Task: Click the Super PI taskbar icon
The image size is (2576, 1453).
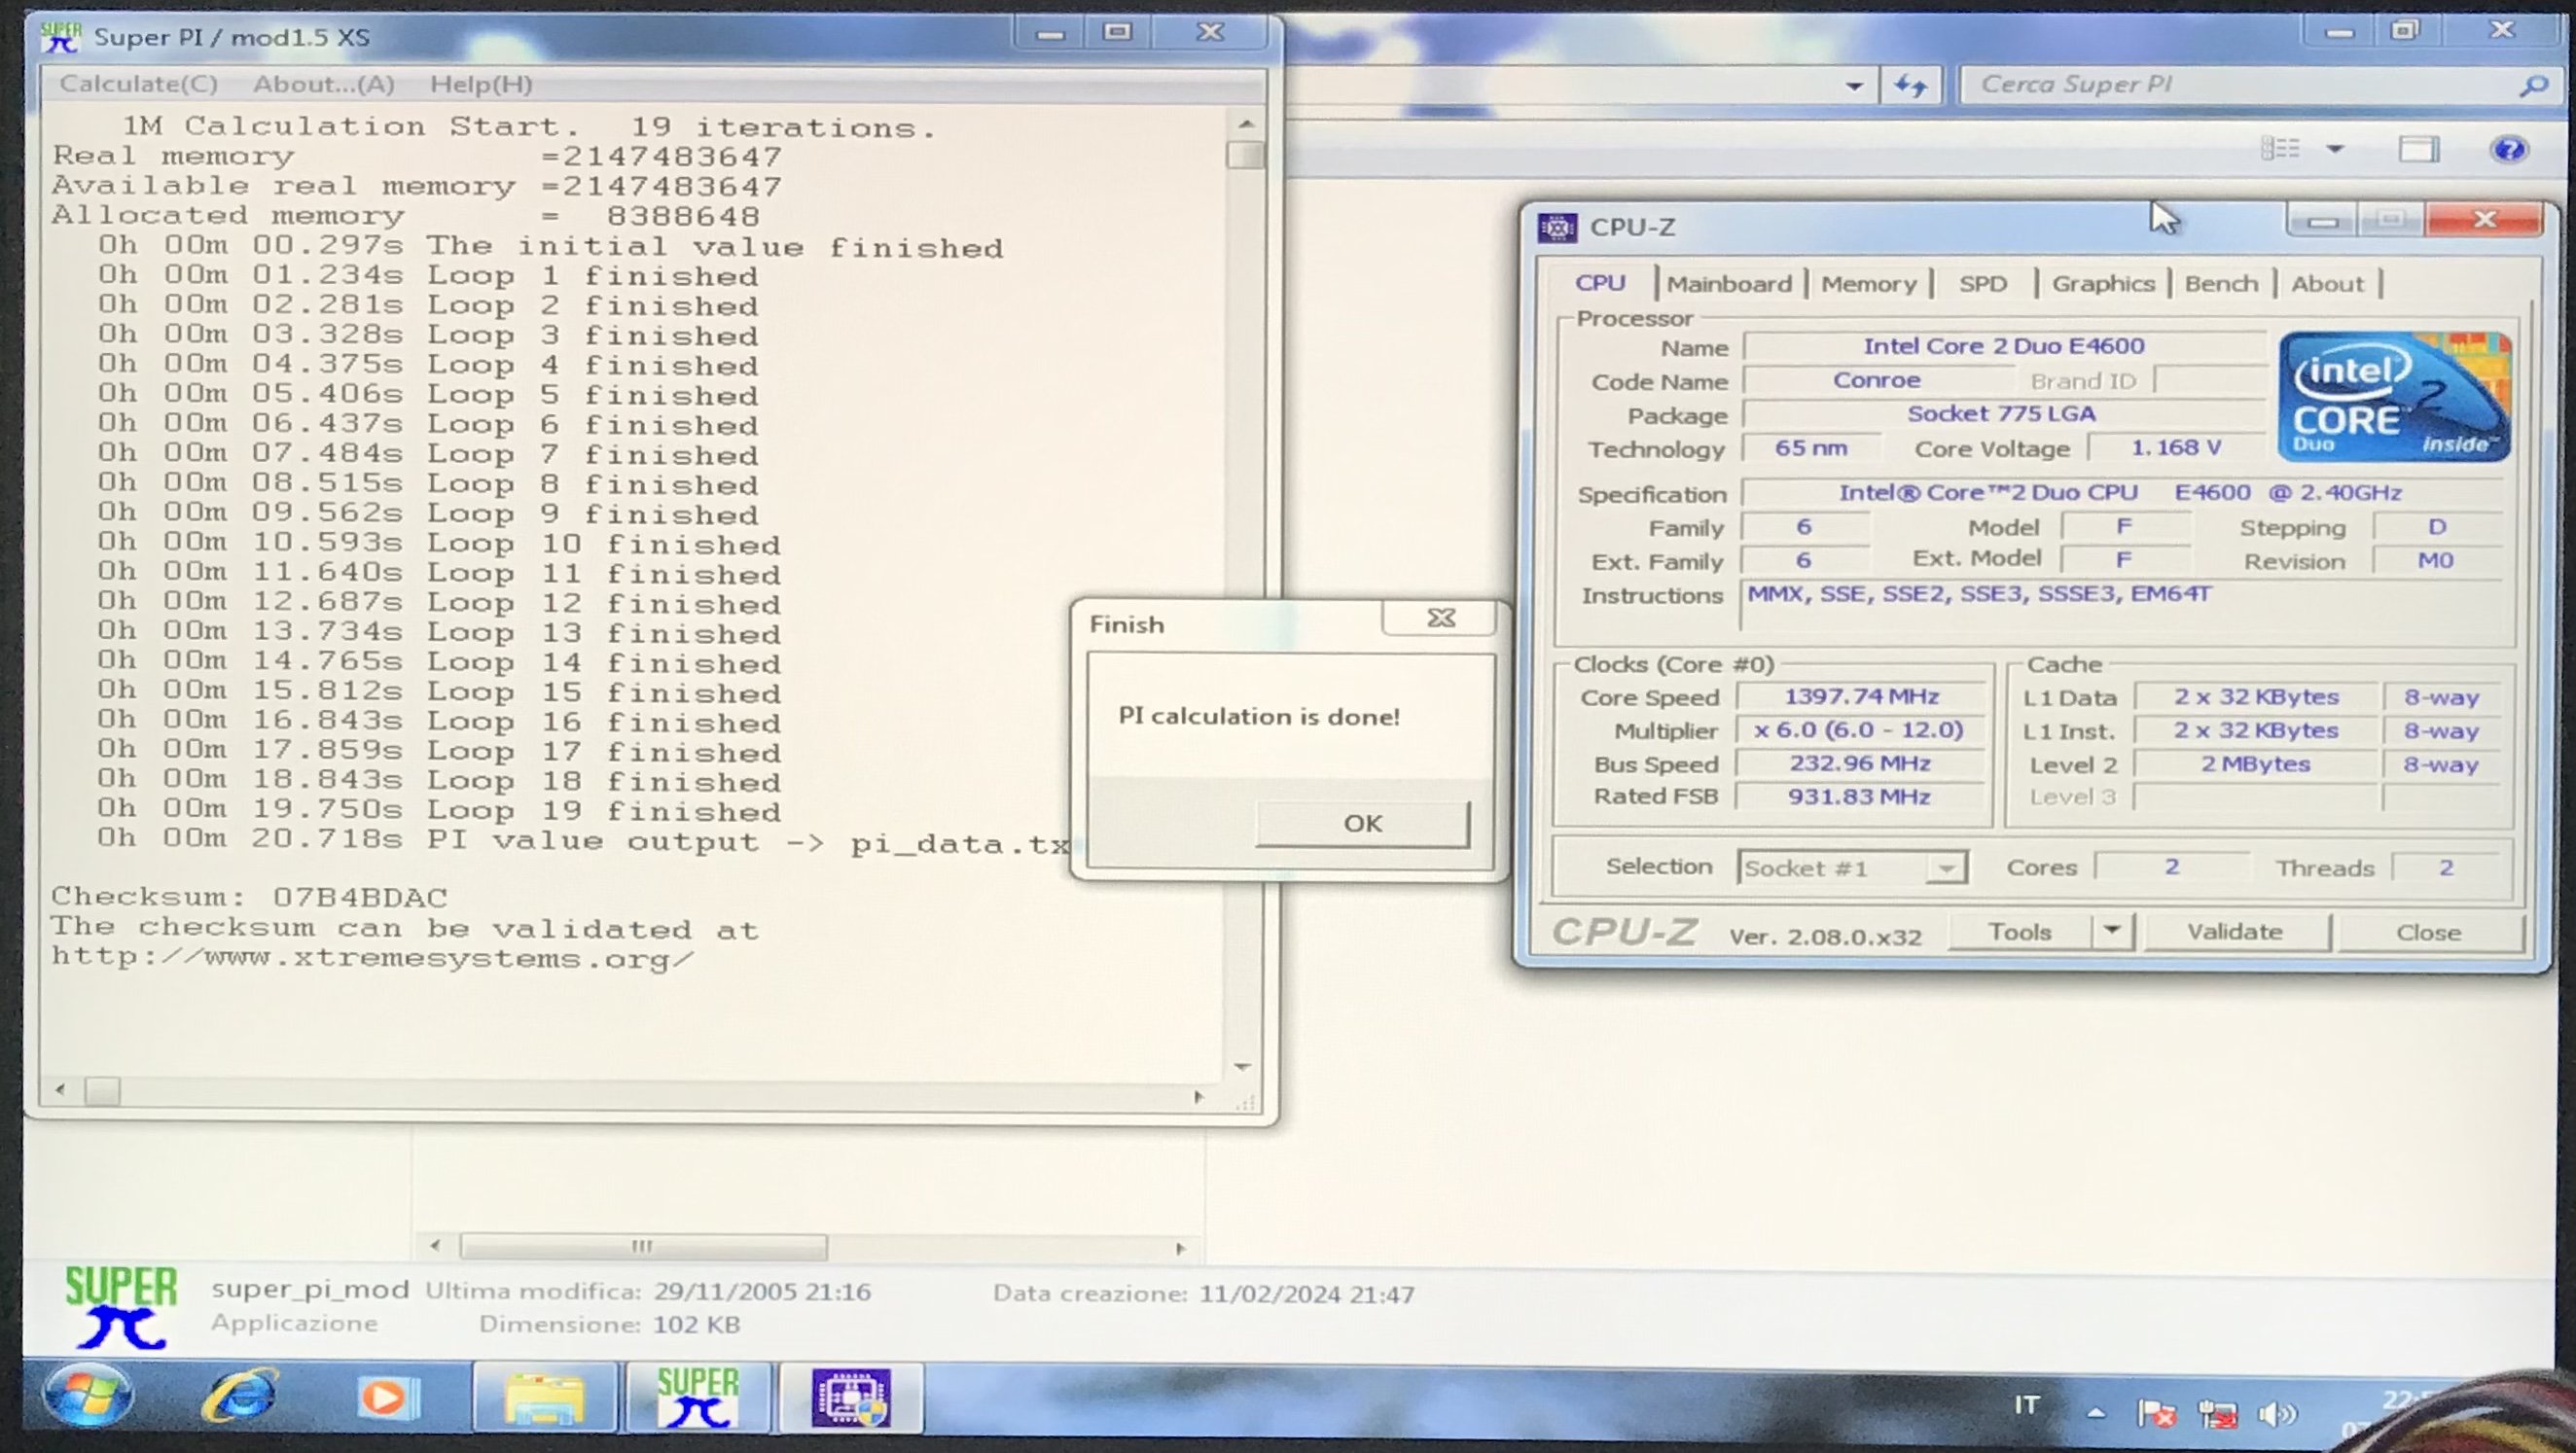Action: (x=698, y=1397)
